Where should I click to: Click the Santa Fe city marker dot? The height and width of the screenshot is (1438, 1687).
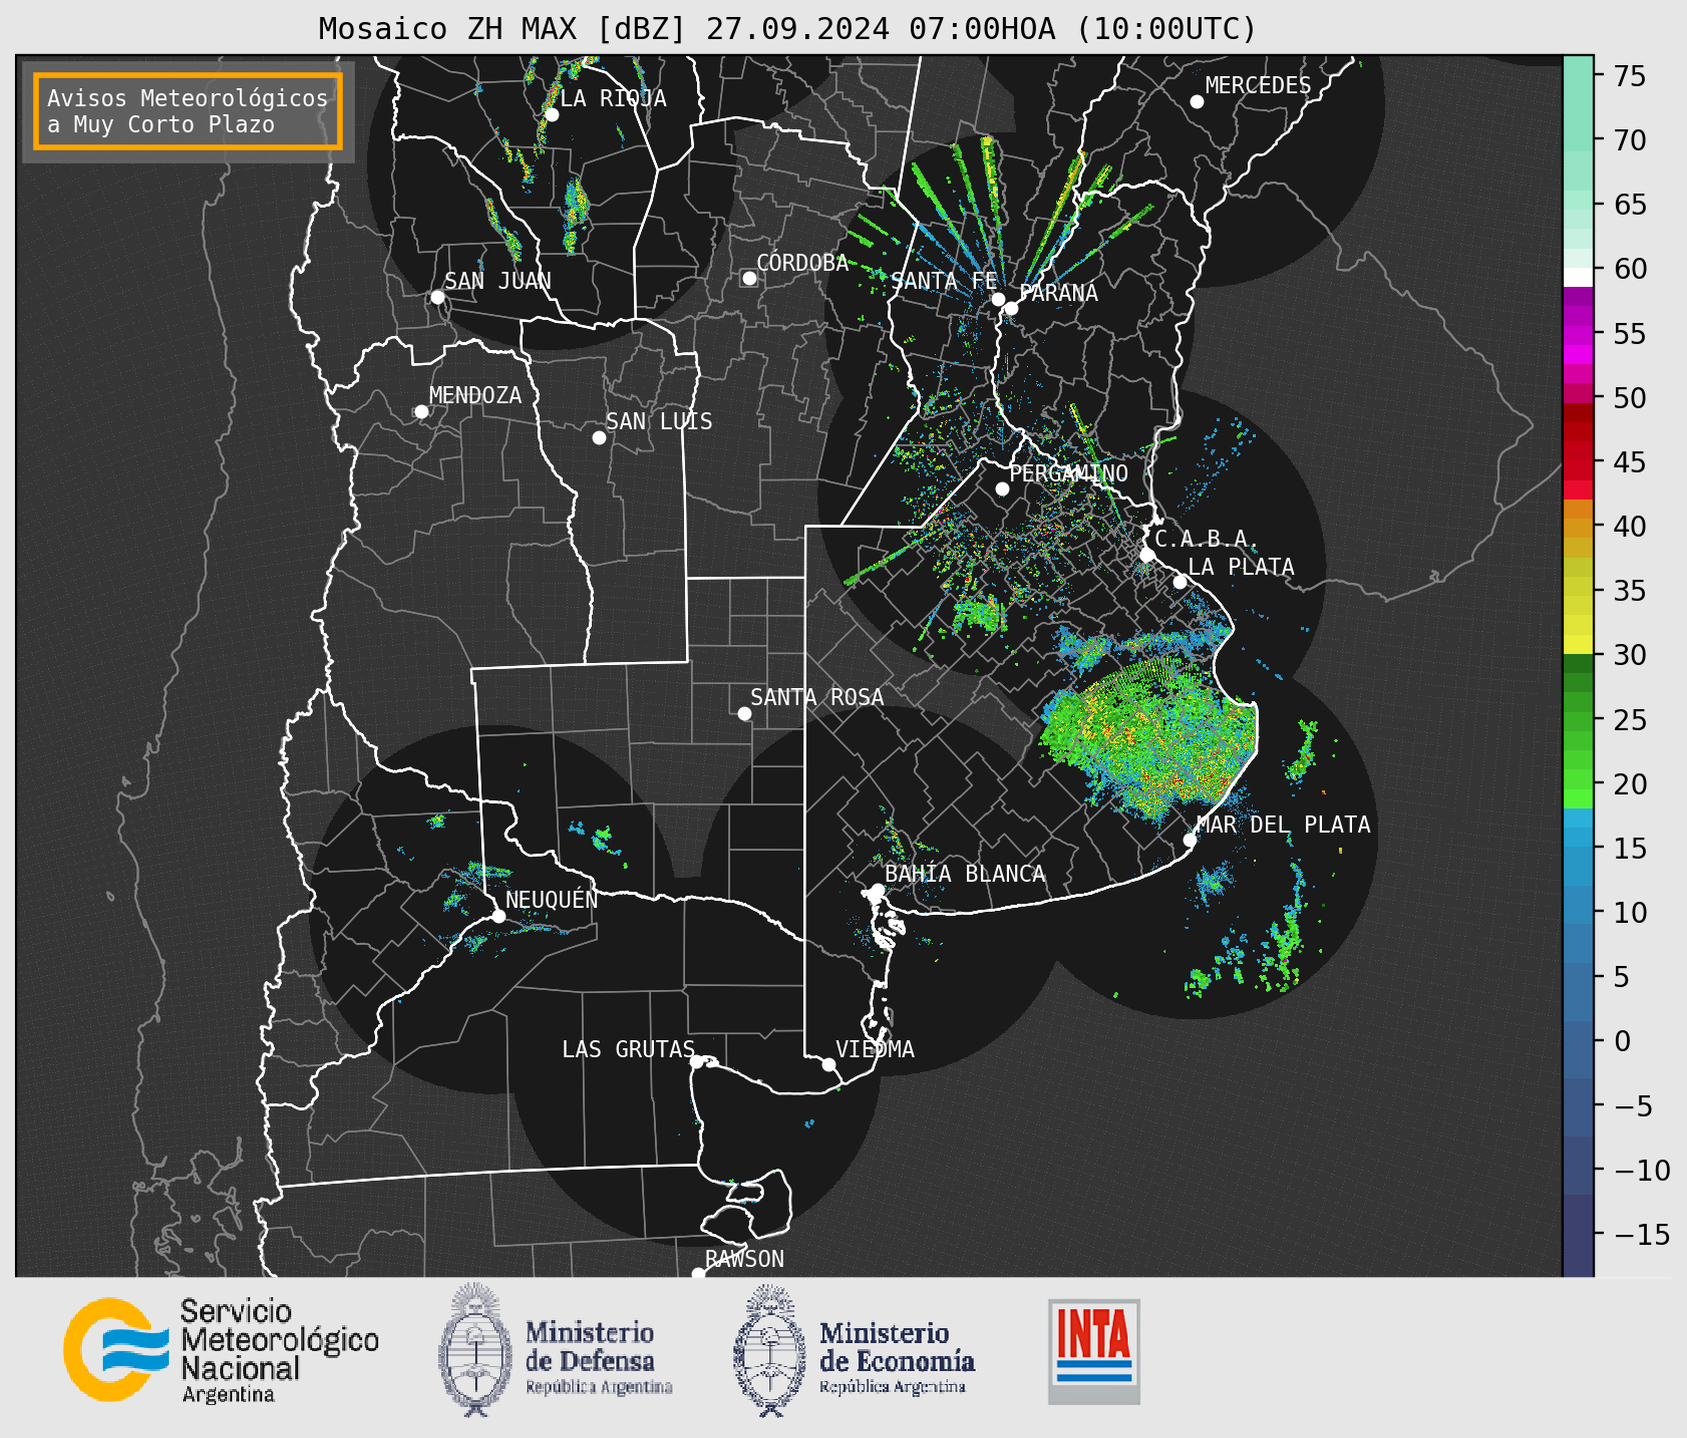click(x=998, y=299)
